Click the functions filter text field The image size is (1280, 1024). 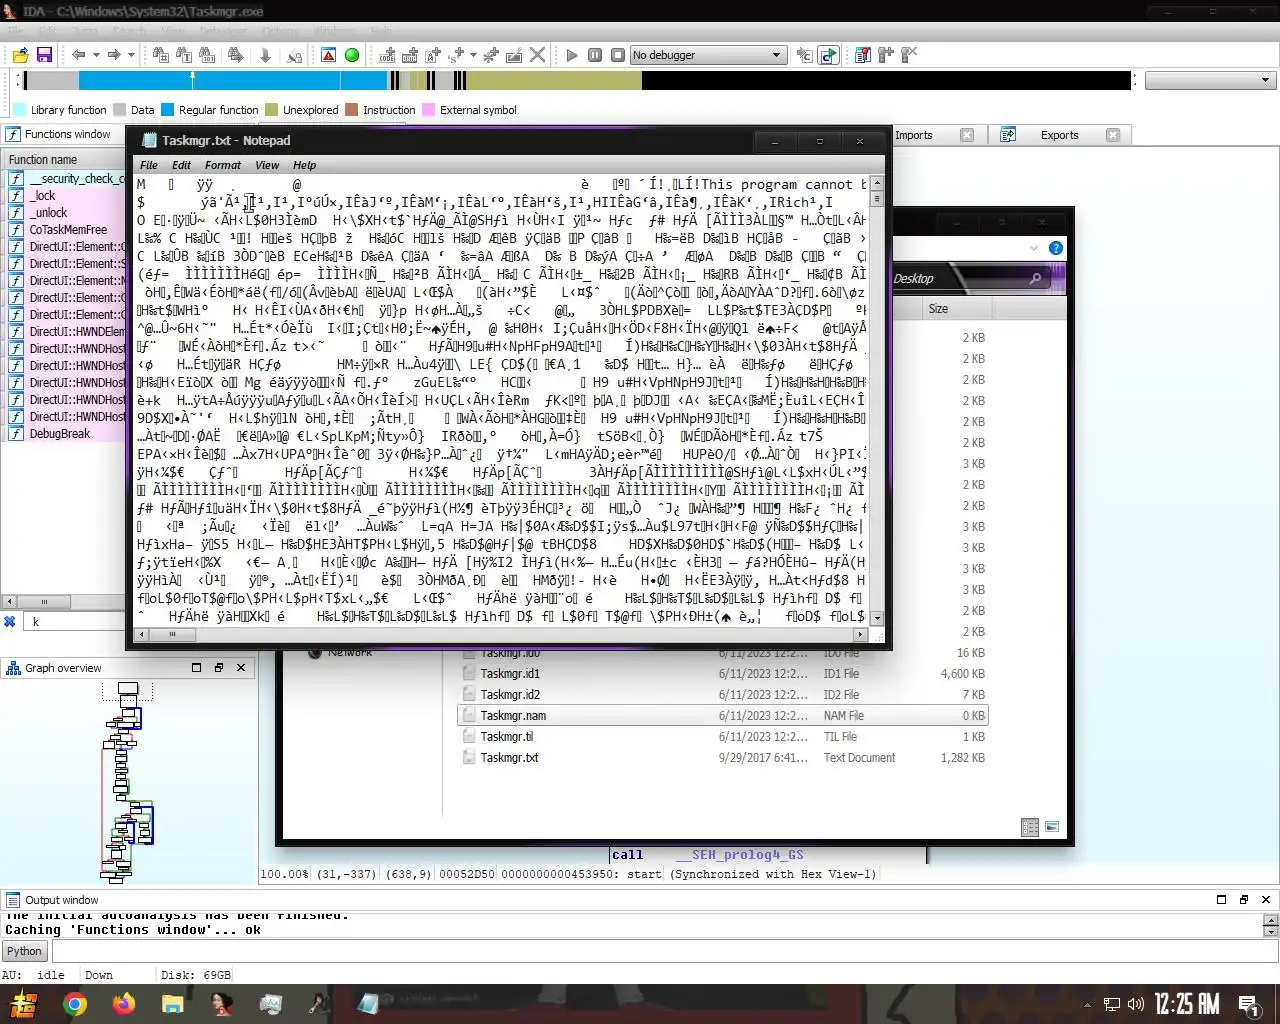(x=75, y=622)
